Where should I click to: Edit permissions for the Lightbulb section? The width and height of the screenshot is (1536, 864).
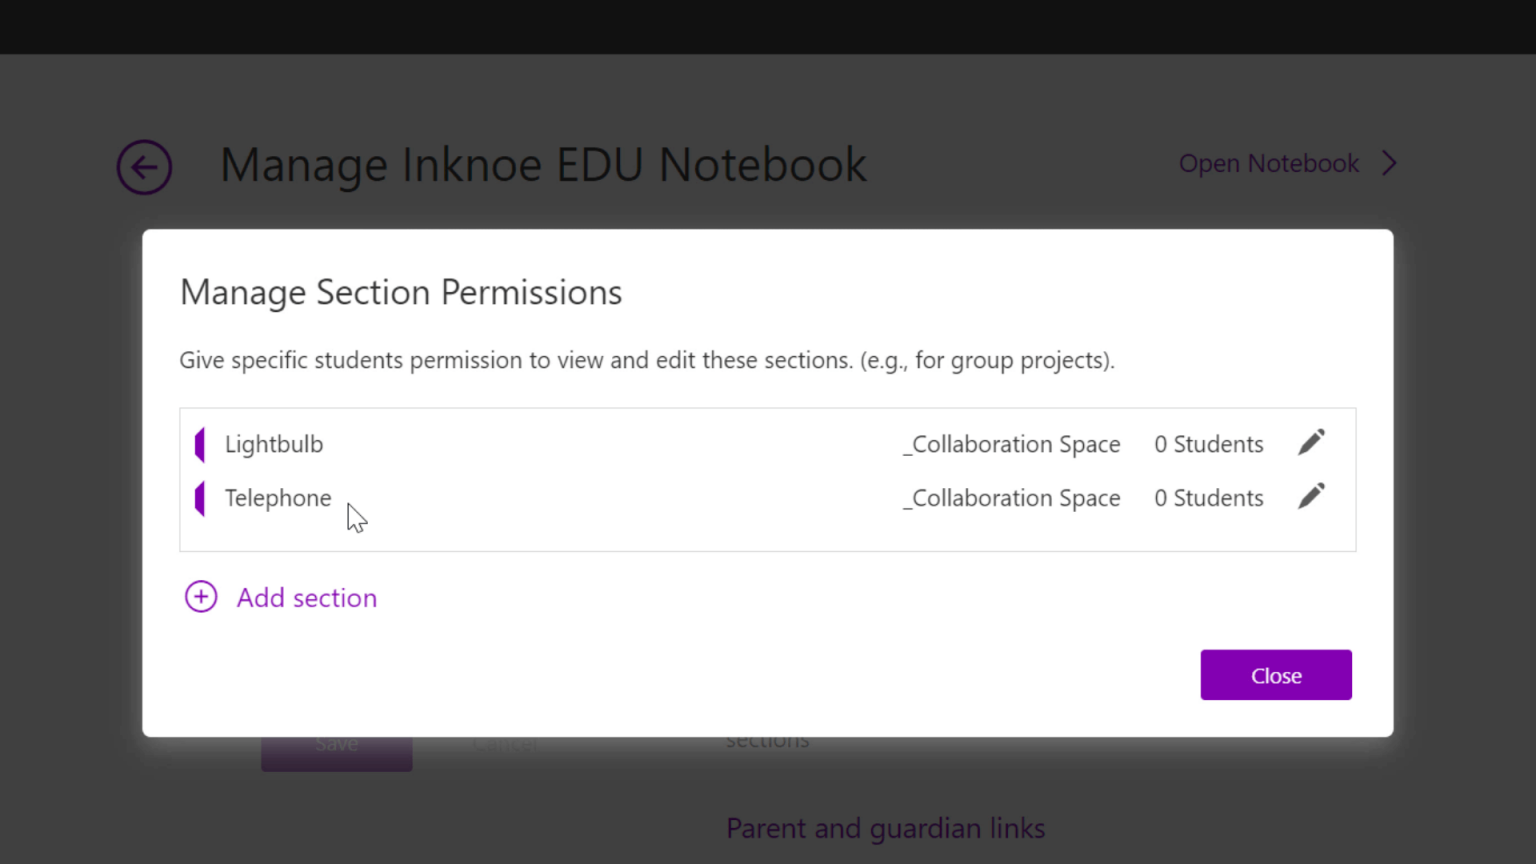tap(1311, 441)
